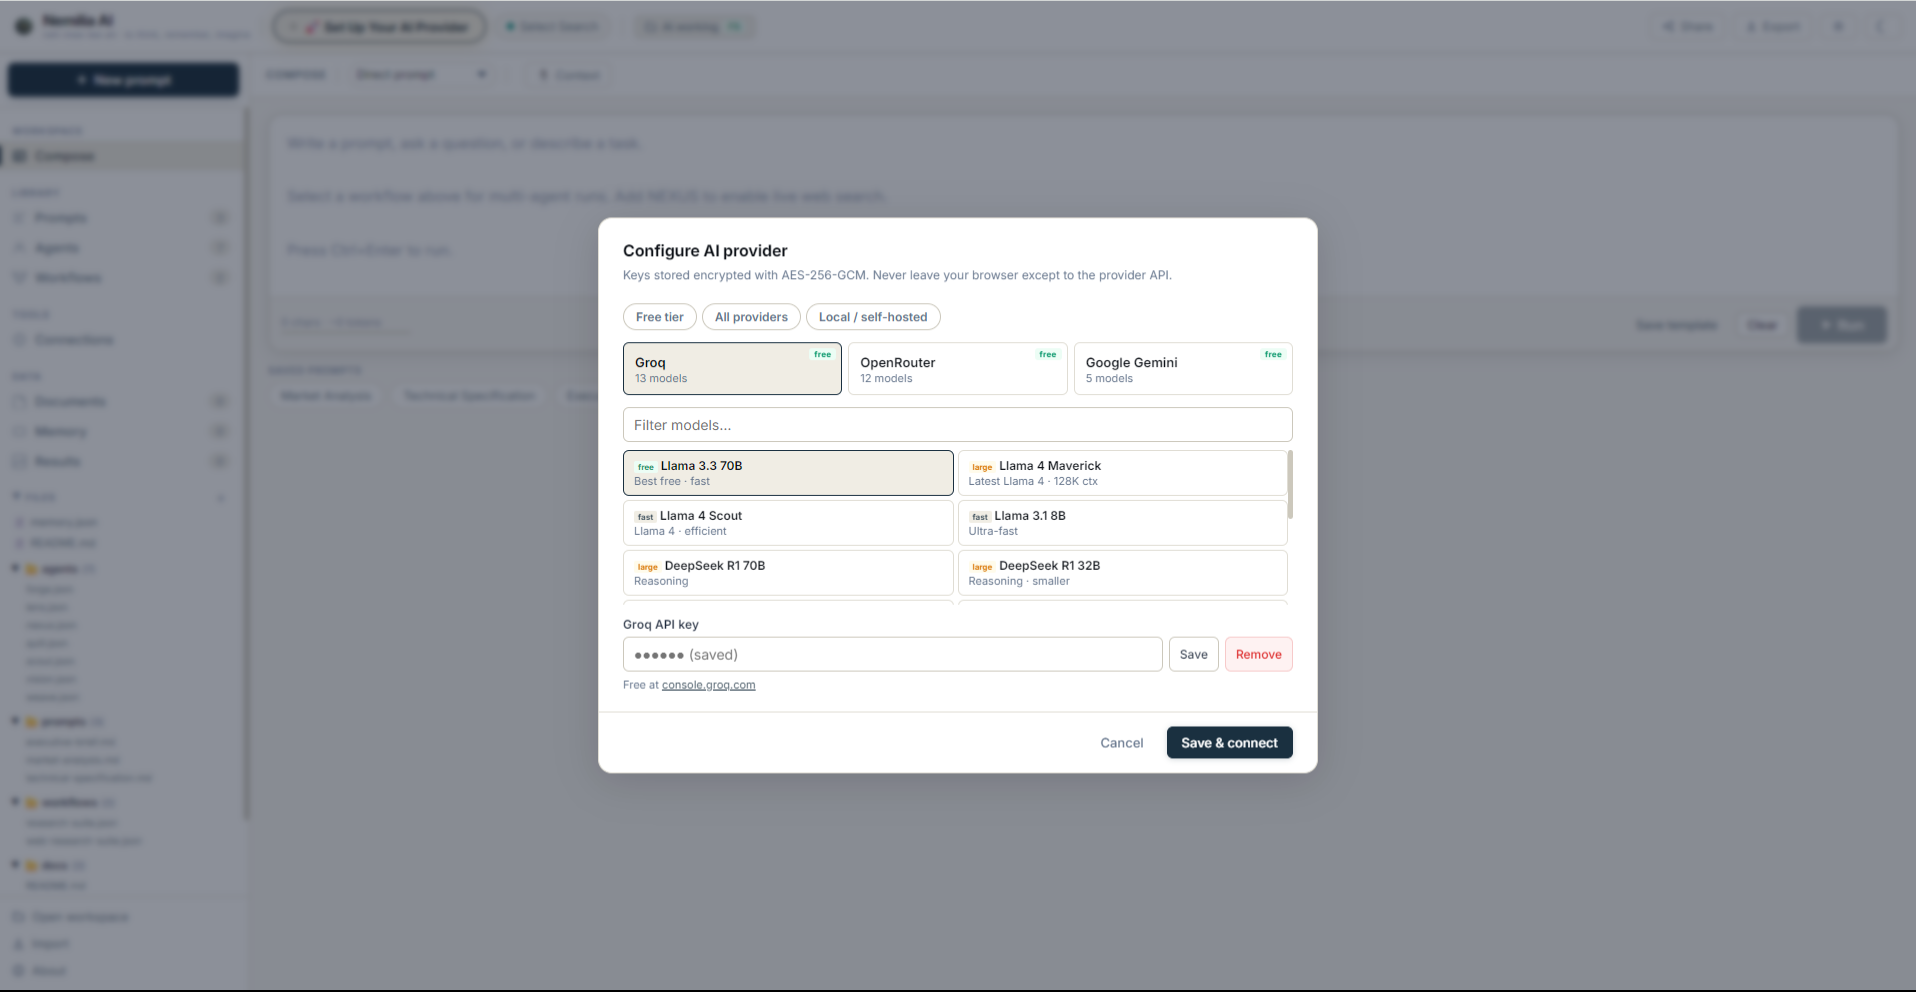Open Agents in the background sidebar
1916x992 pixels.
[x=120, y=248]
